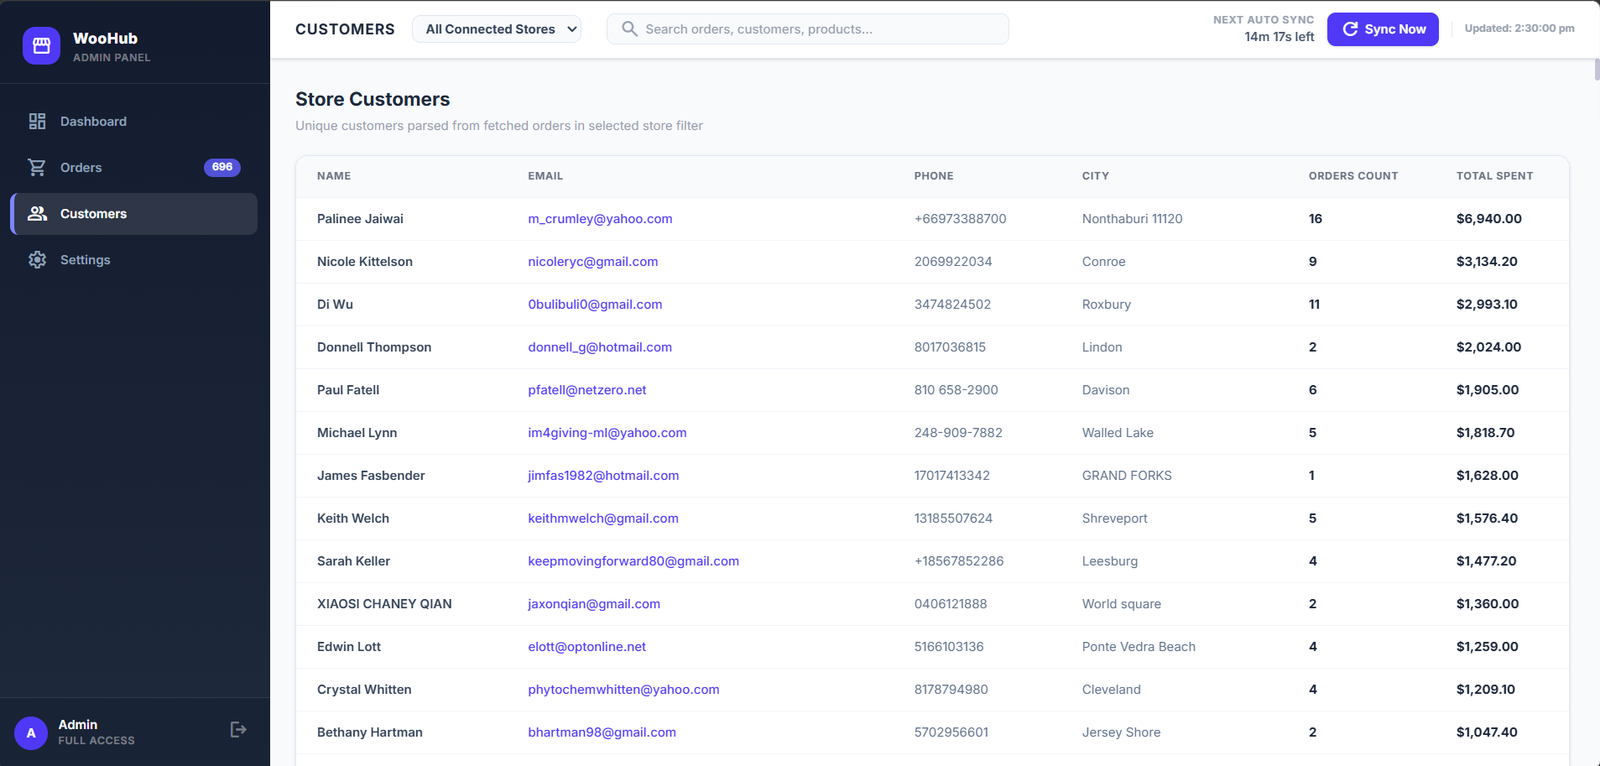Open jimfas1982@hotmail.com email link
Image resolution: width=1600 pixels, height=766 pixels.
point(603,475)
